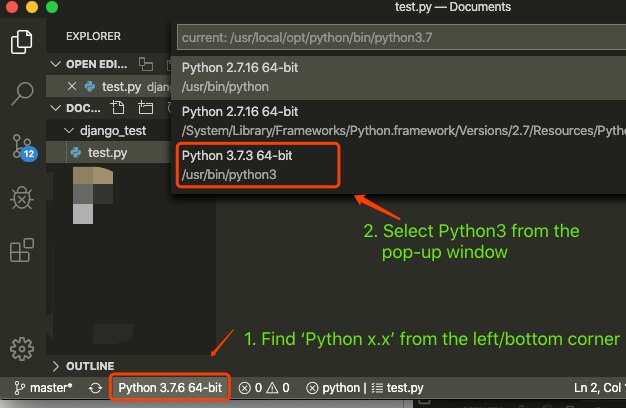Collapse the Open Editors section
This screenshot has height=408, width=626.
pos(55,64)
